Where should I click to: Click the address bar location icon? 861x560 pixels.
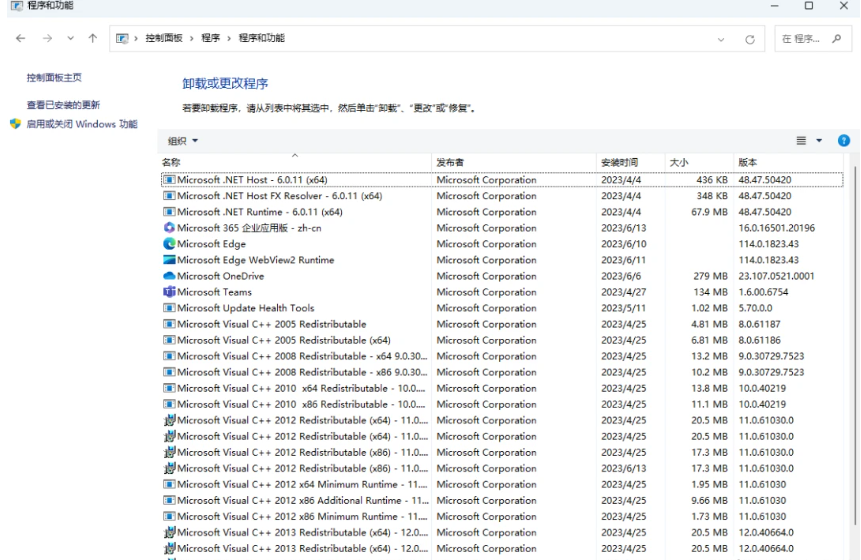point(122,38)
